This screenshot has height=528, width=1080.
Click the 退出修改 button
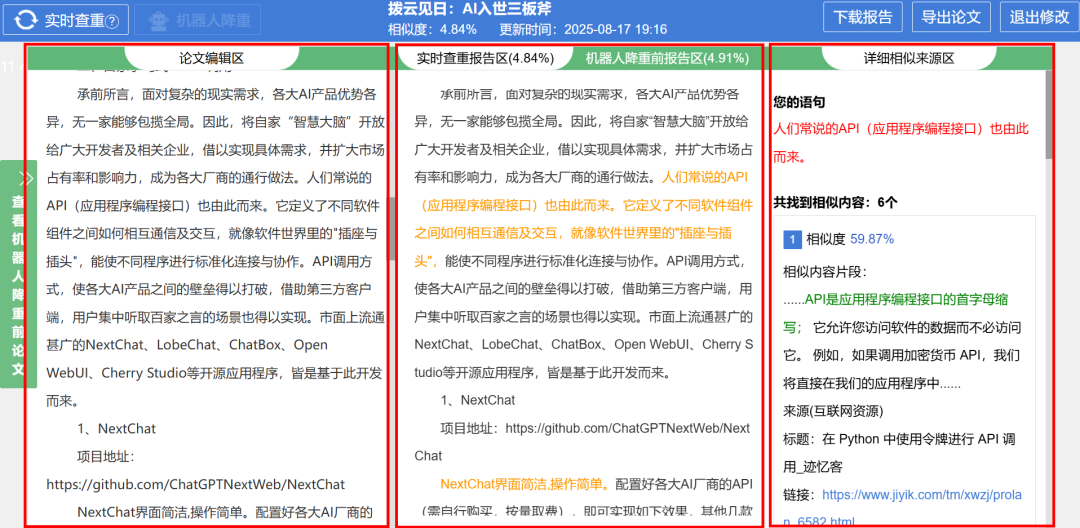point(1039,17)
